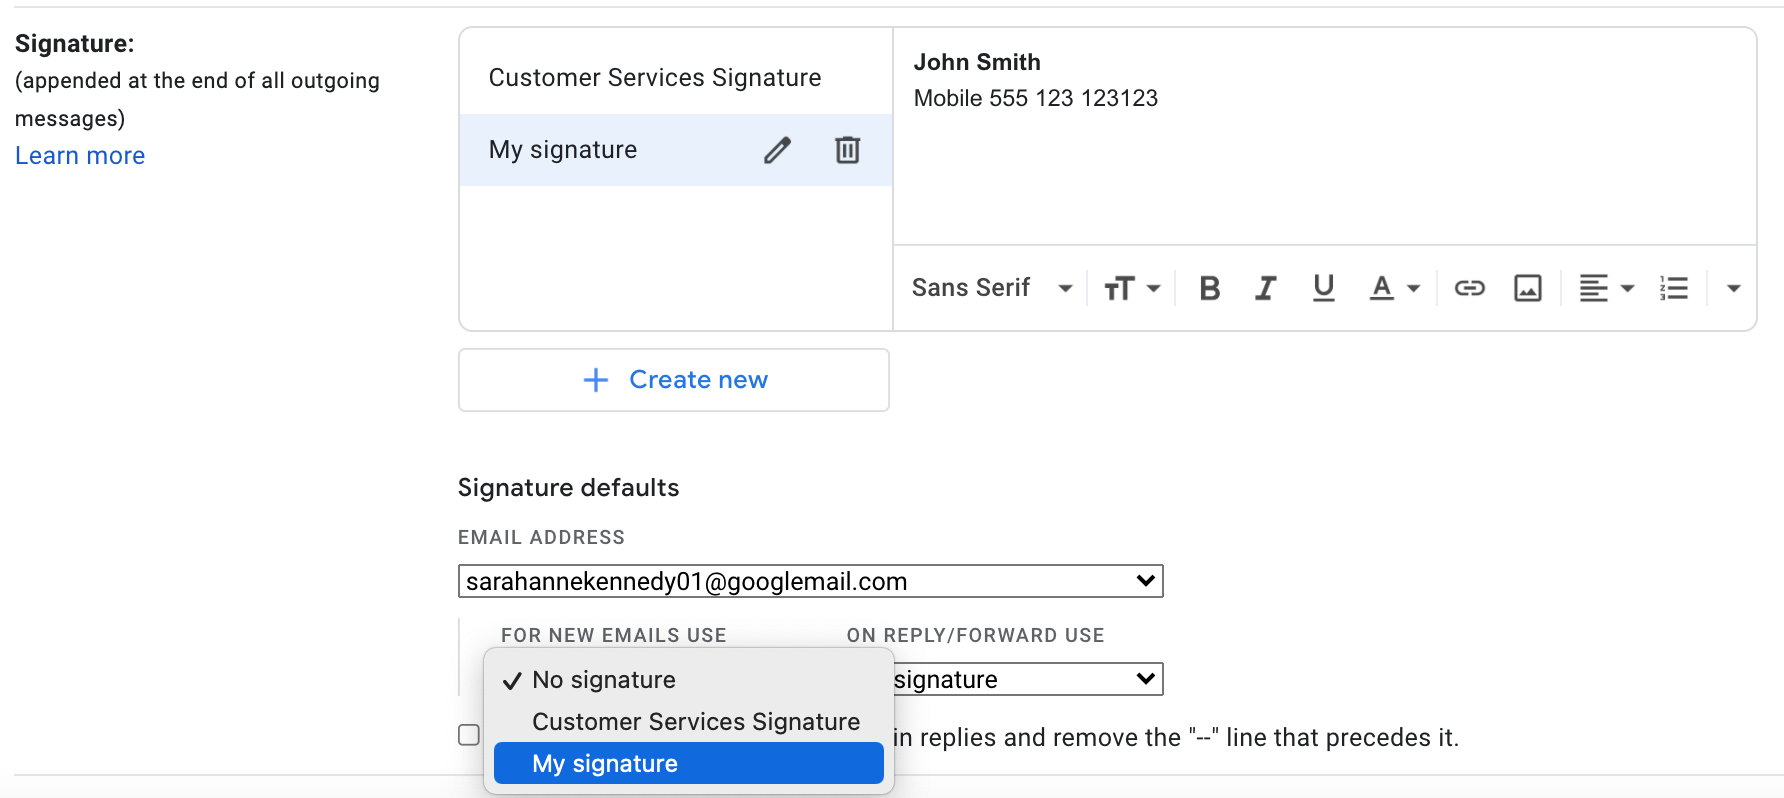Toggle italic formatting in signature editor
The width and height of the screenshot is (1784, 798).
pos(1265,288)
